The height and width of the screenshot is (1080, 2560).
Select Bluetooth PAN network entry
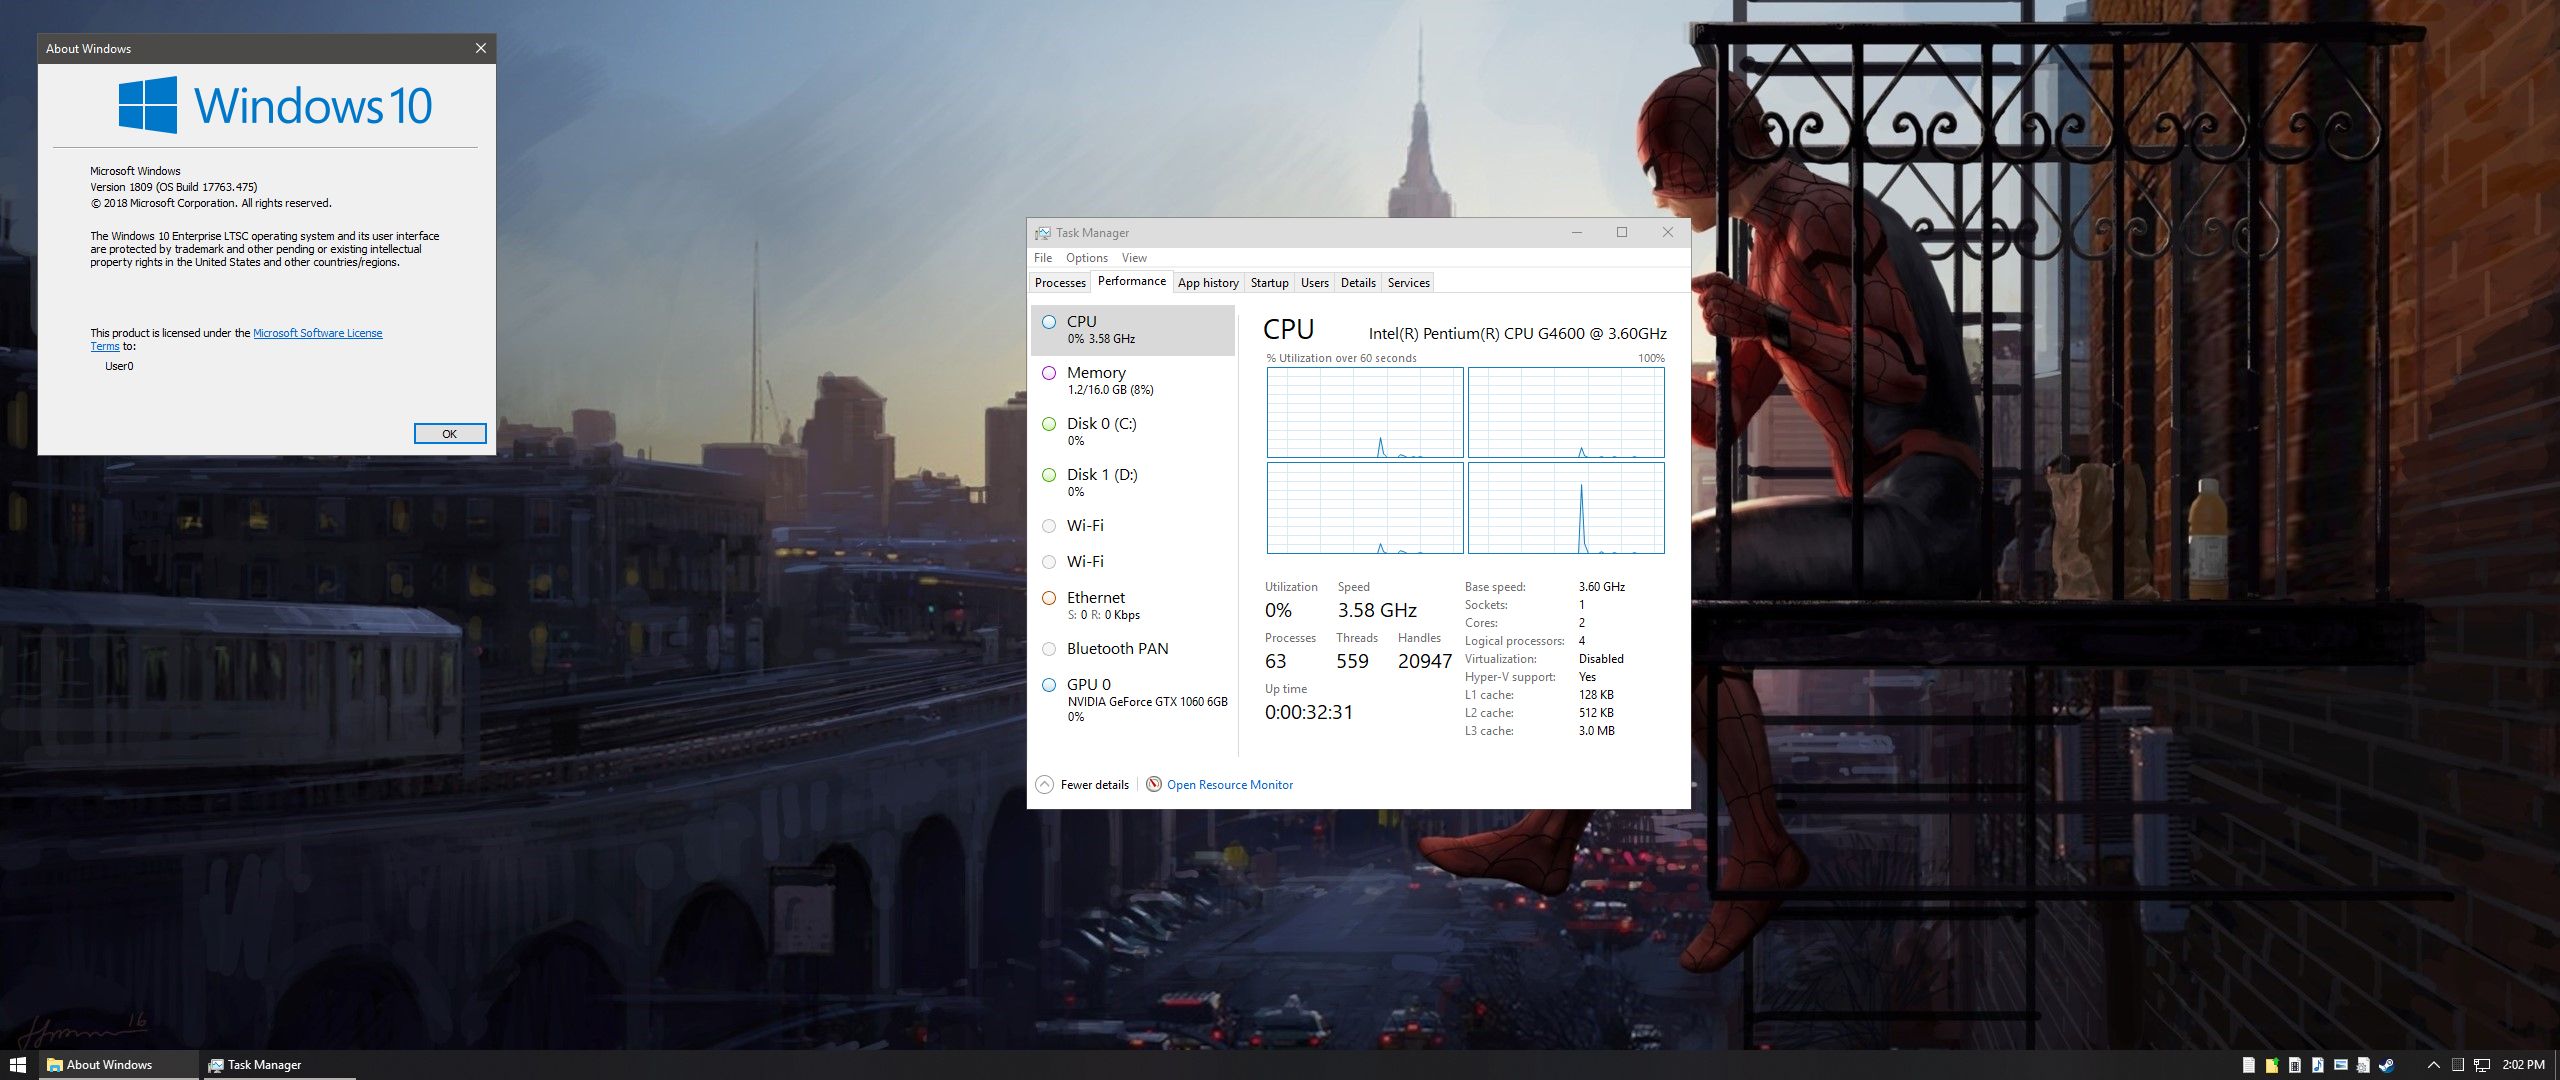coord(1132,649)
